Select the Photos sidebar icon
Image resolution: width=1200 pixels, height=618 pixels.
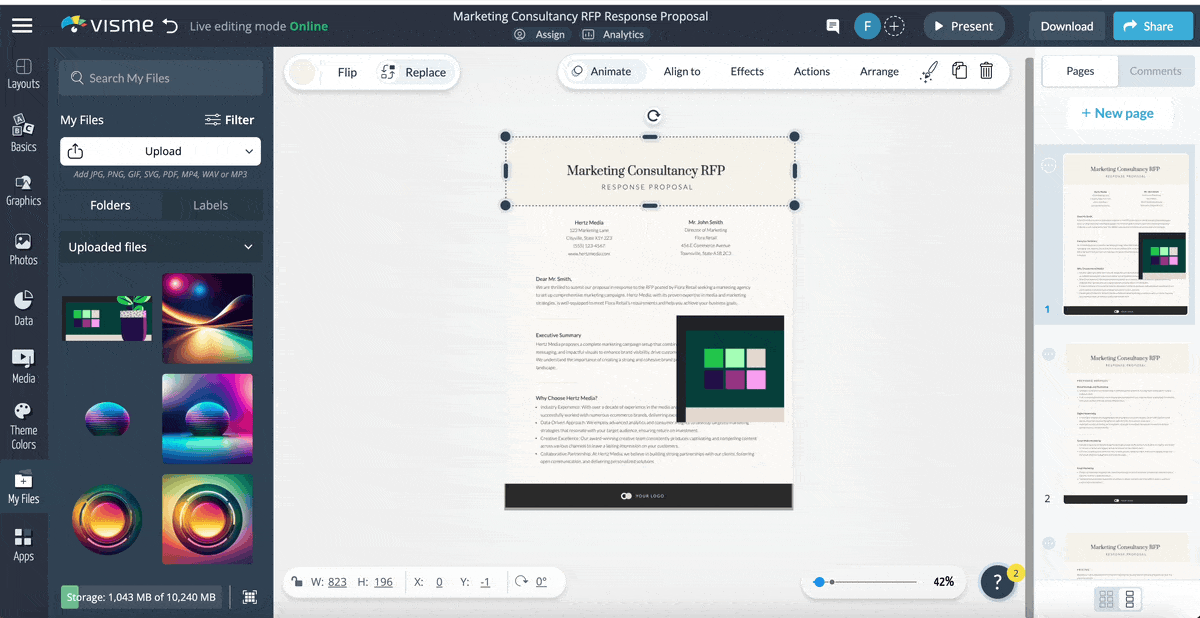23,248
